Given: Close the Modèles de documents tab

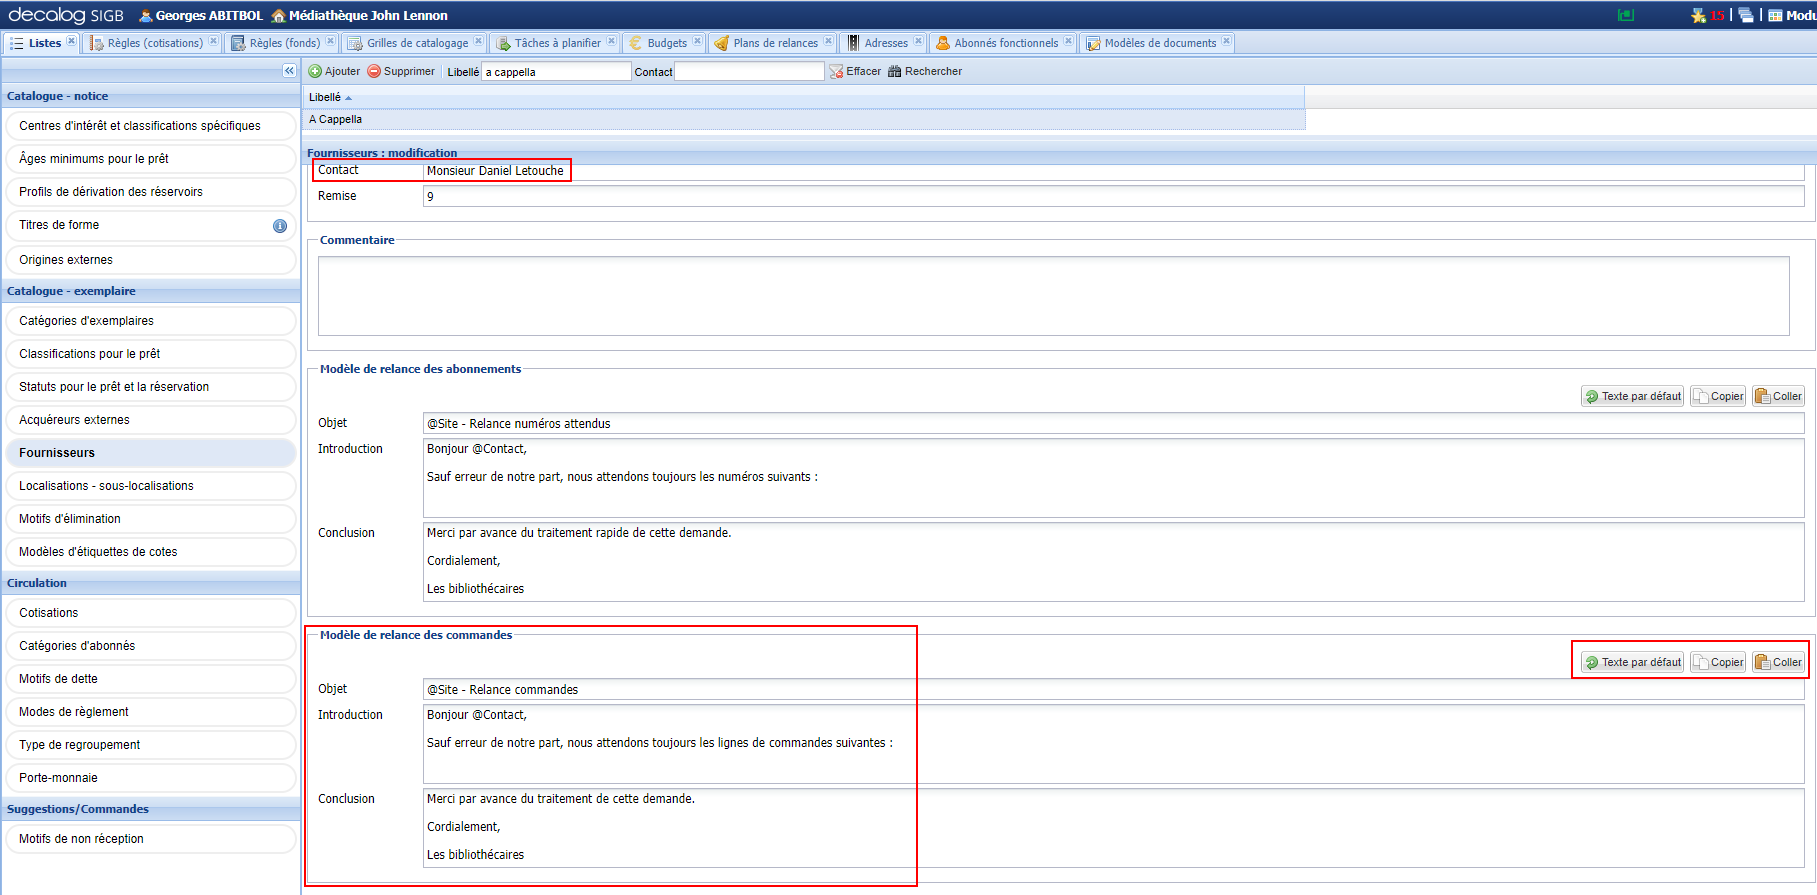Looking at the screenshot, I should click(1226, 41).
